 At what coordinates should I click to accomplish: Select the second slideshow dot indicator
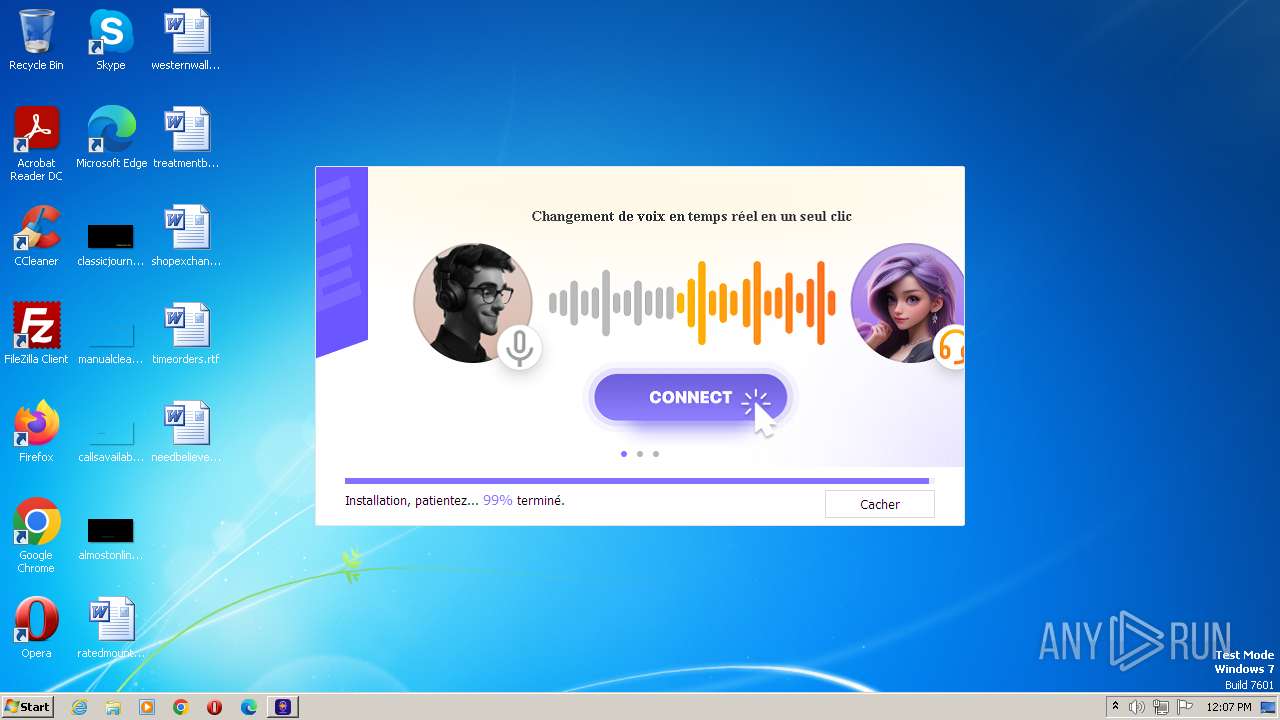click(640, 454)
